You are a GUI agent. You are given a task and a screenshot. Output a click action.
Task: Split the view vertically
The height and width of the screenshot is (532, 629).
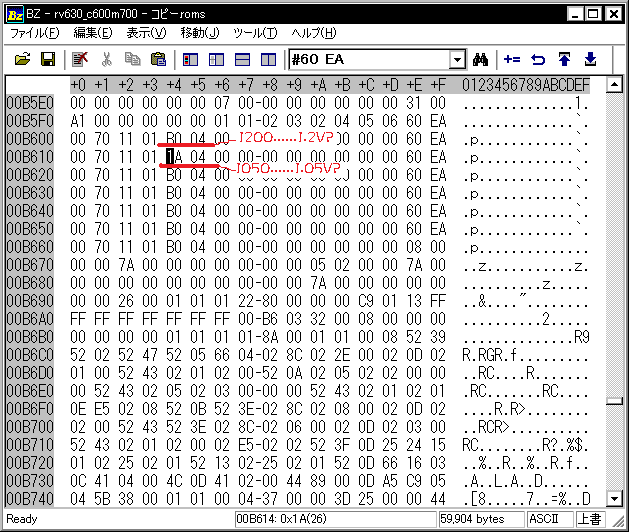(x=268, y=59)
